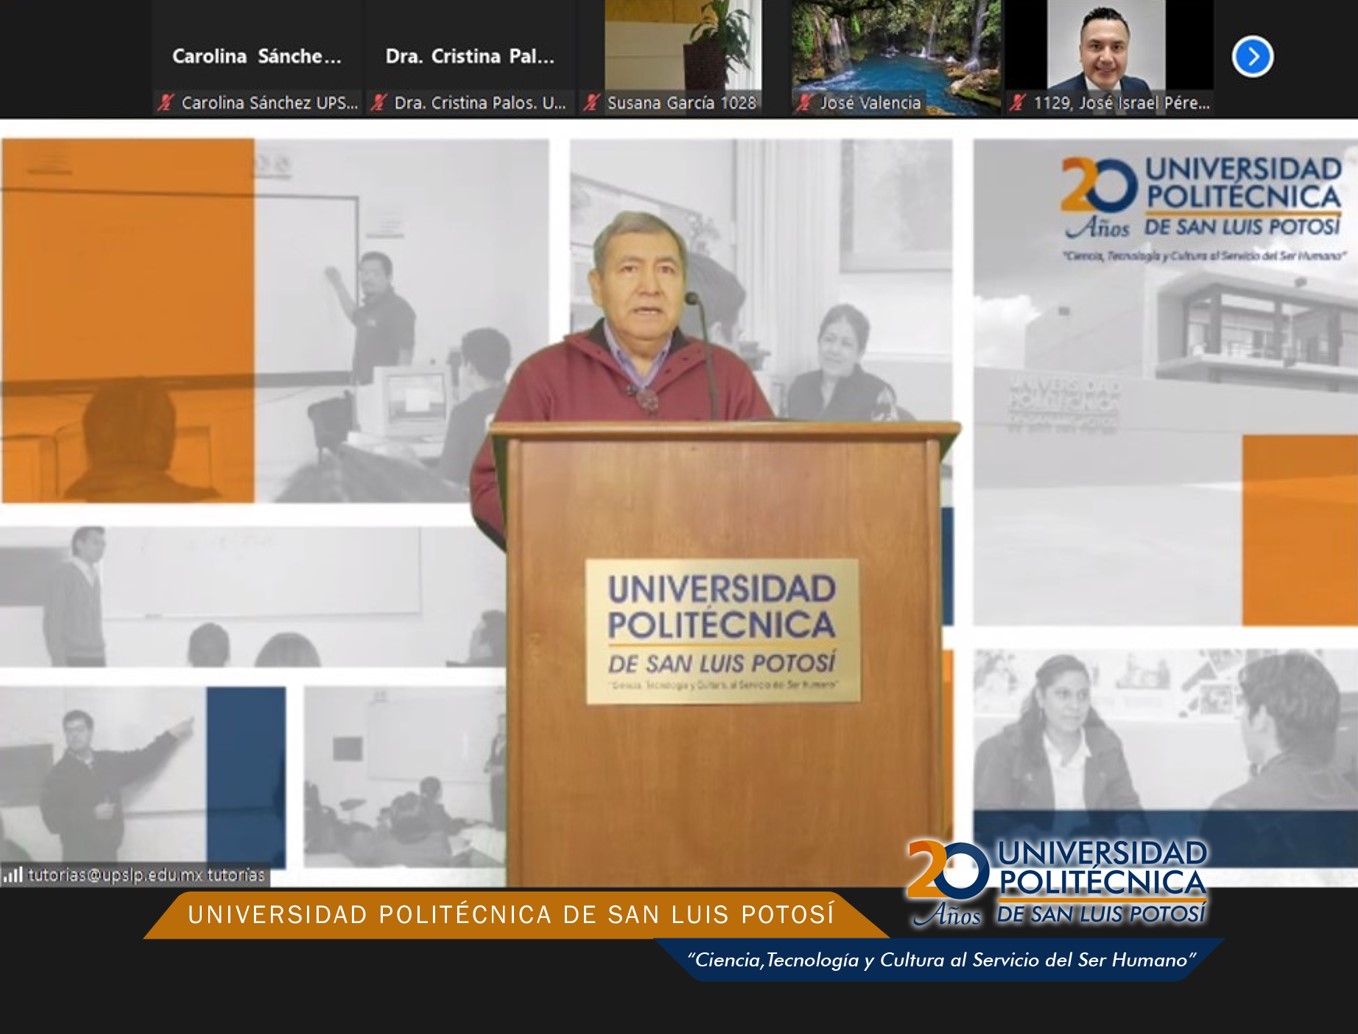This screenshot has width=1358, height=1034.
Task: Click the network signal strength bars icon
Action: 13,875
